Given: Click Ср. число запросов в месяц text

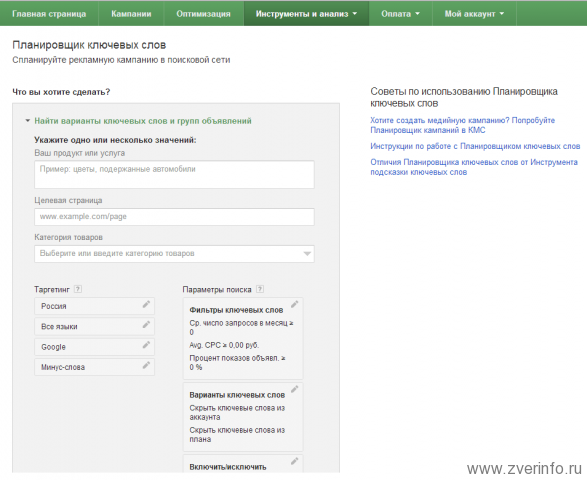Looking at the screenshot, I should [x=241, y=327].
